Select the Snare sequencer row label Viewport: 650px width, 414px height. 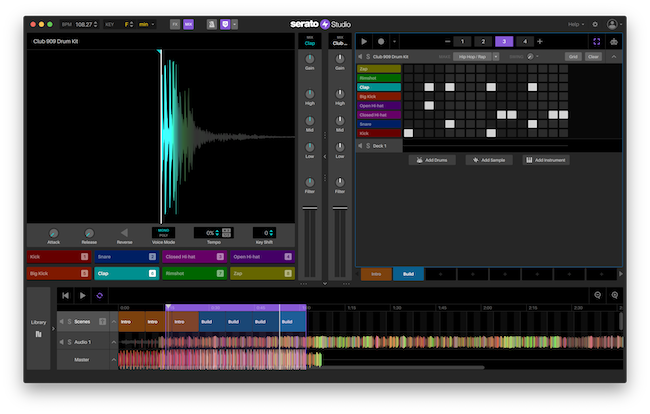point(379,124)
